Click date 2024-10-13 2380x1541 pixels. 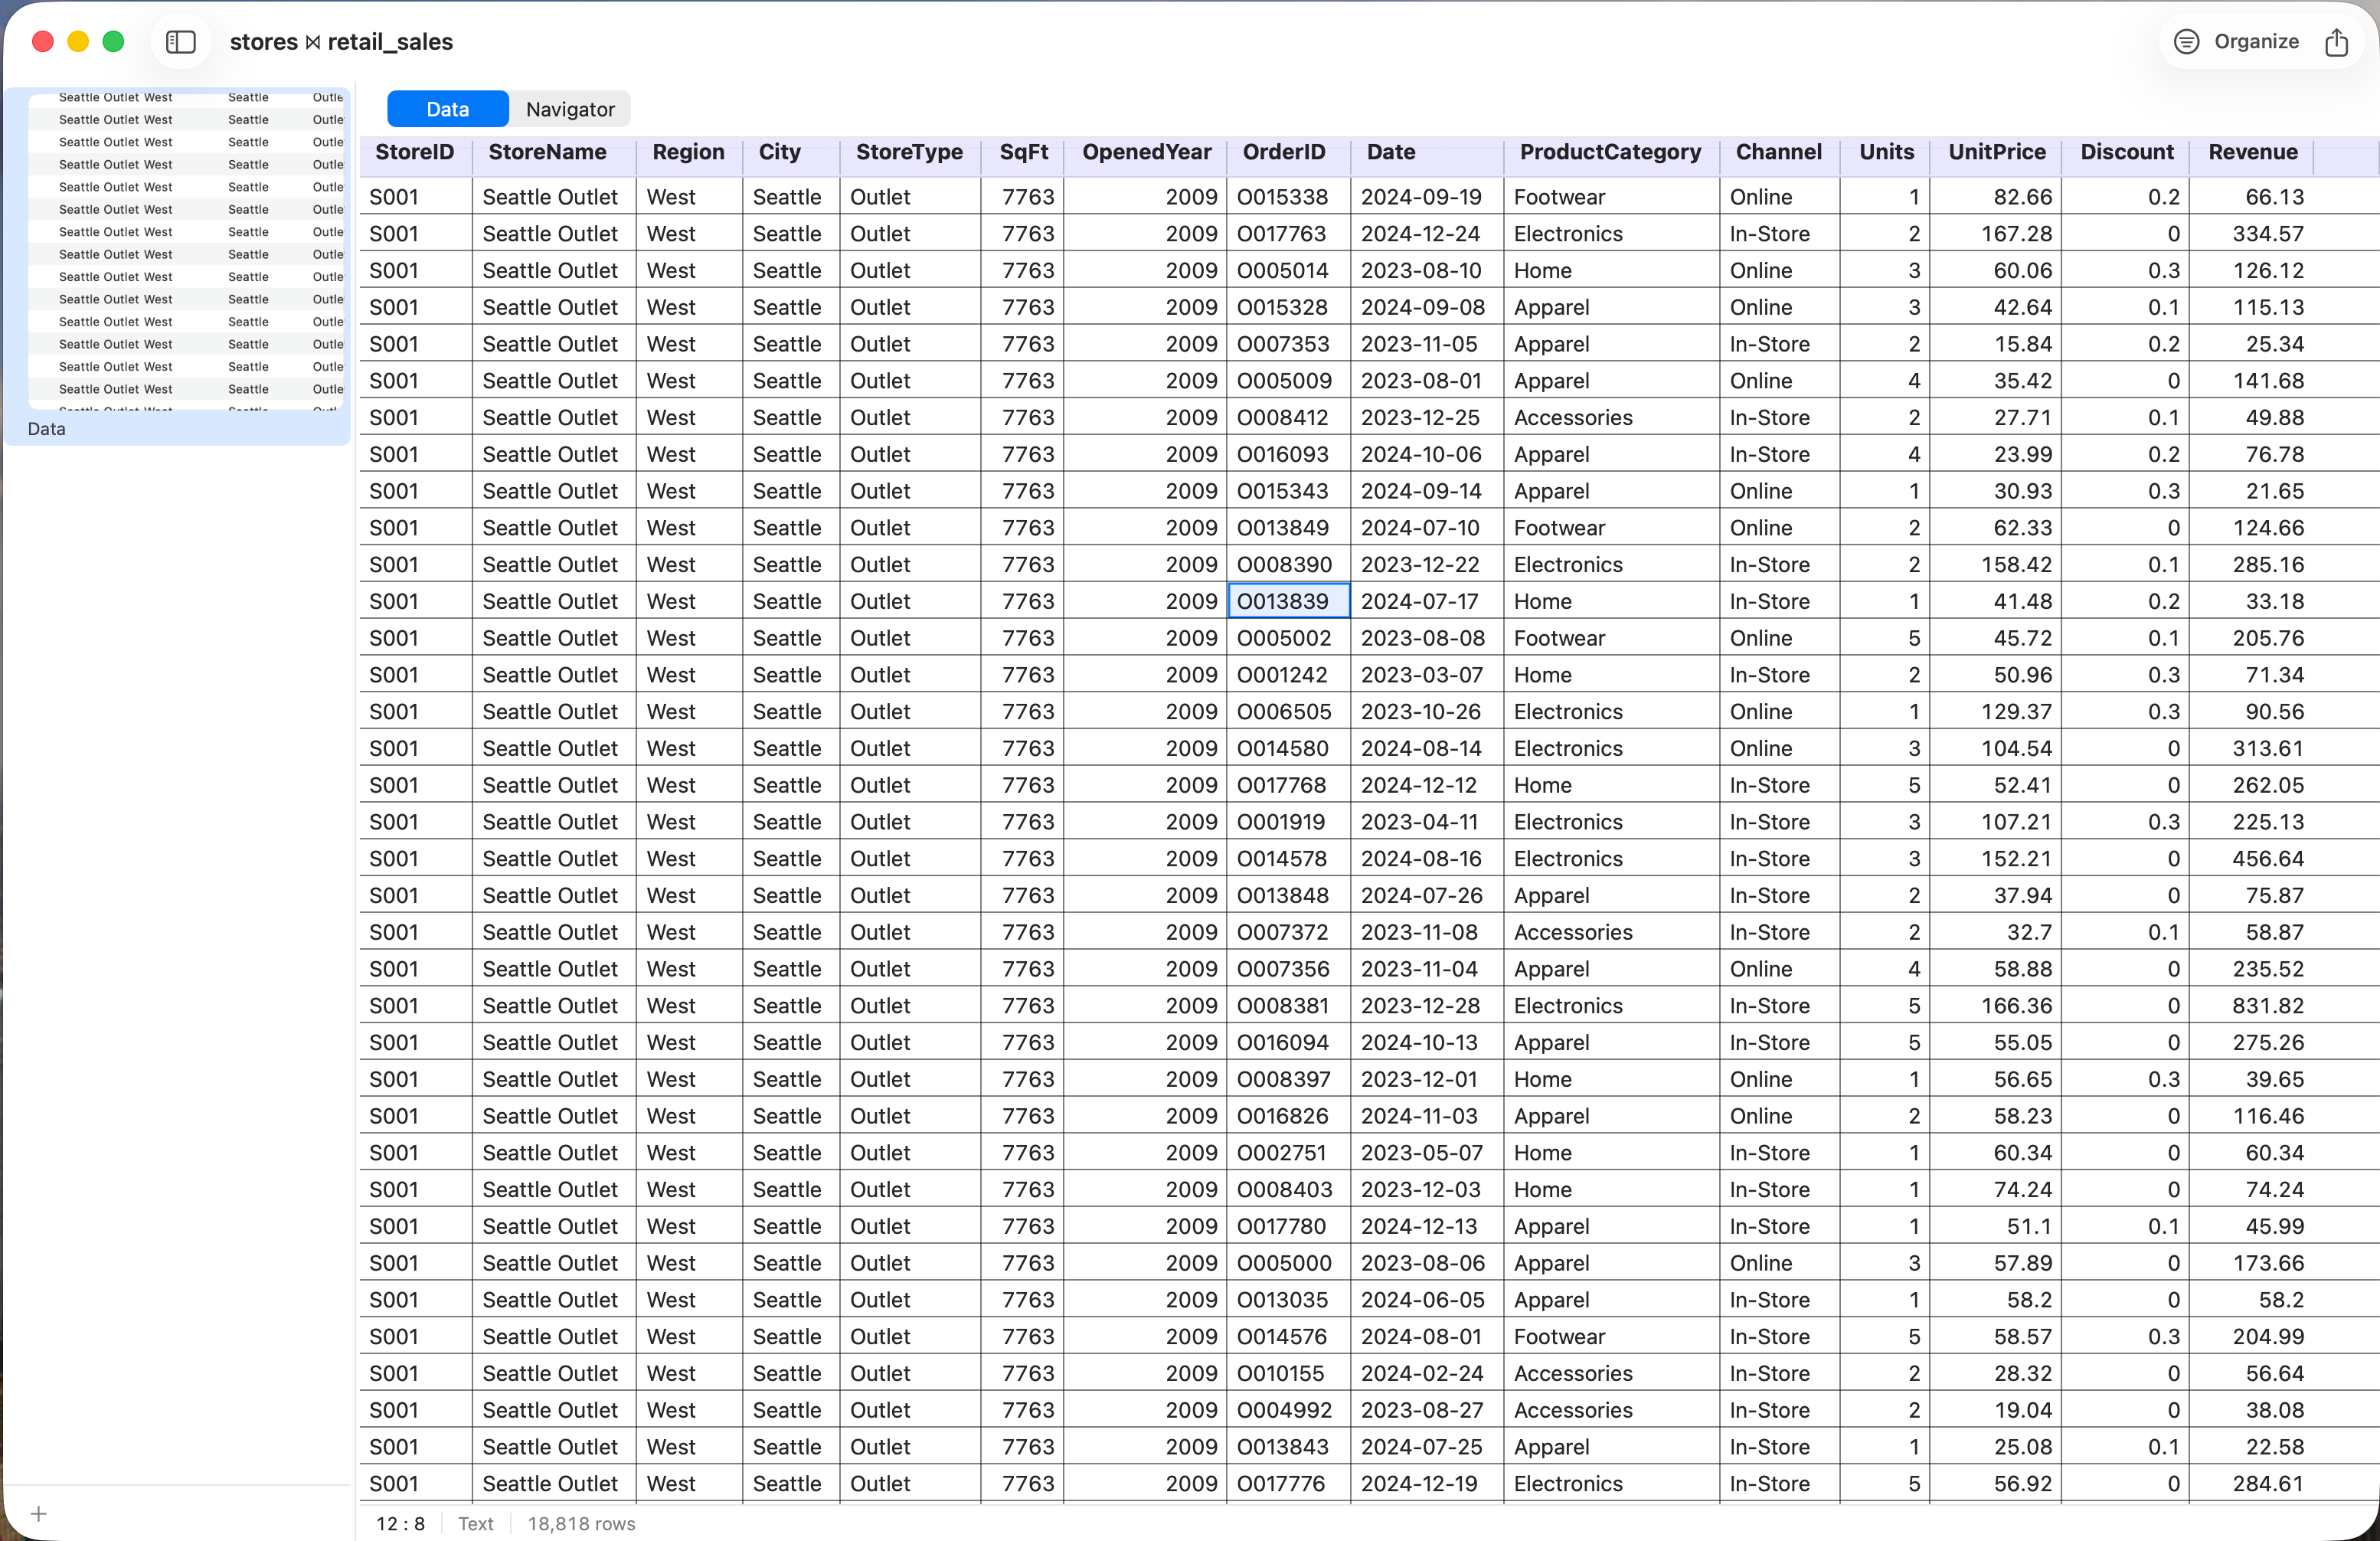1427,1043
